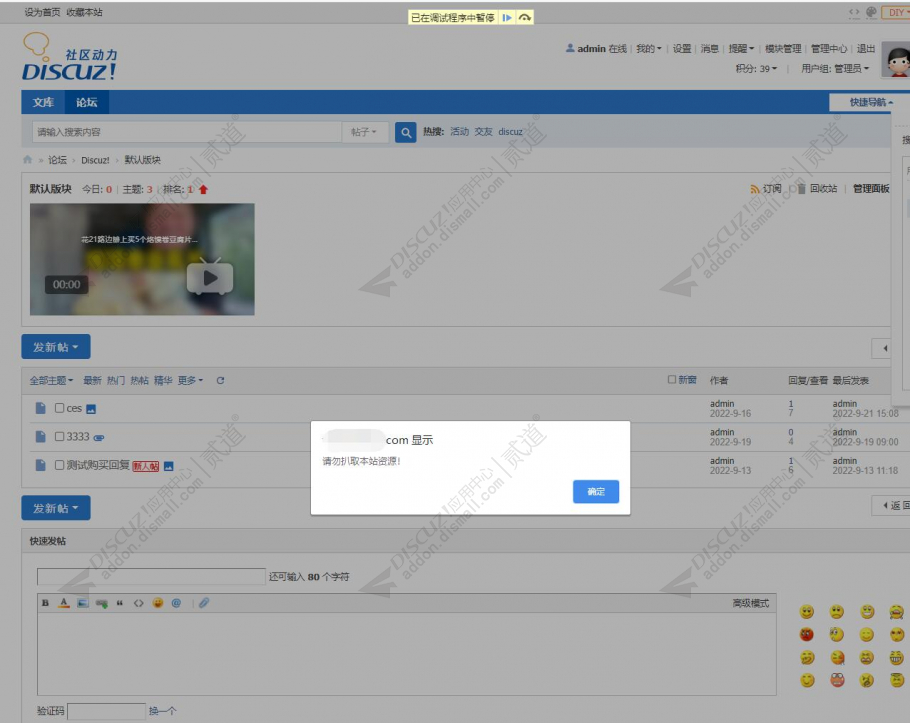Click the blue search magnifier button
The width and height of the screenshot is (910, 723).
click(x=406, y=132)
